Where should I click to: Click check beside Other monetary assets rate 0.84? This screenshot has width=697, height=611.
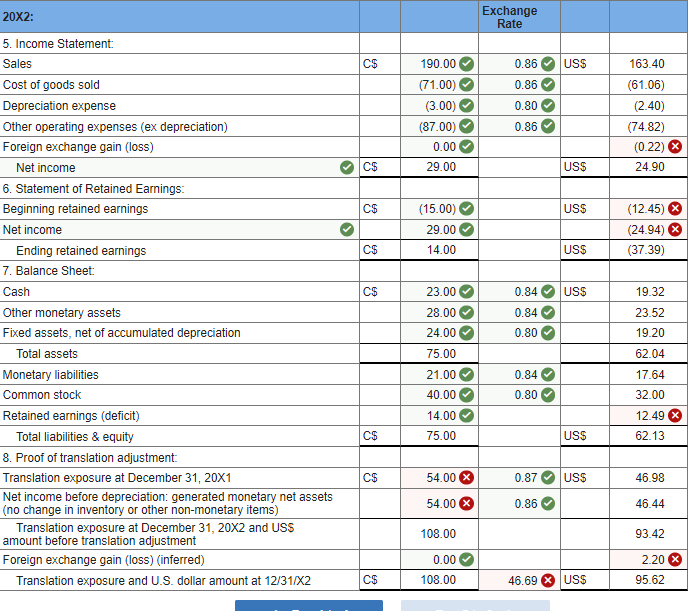tap(548, 313)
